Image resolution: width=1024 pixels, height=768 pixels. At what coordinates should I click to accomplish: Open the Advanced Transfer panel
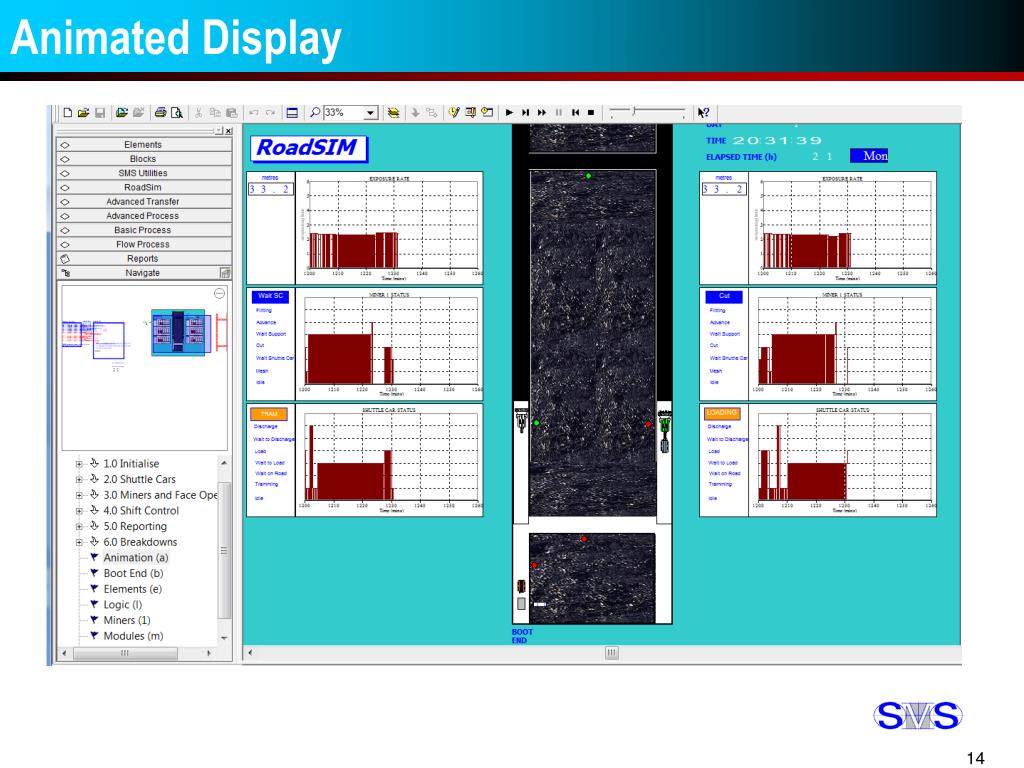point(144,202)
